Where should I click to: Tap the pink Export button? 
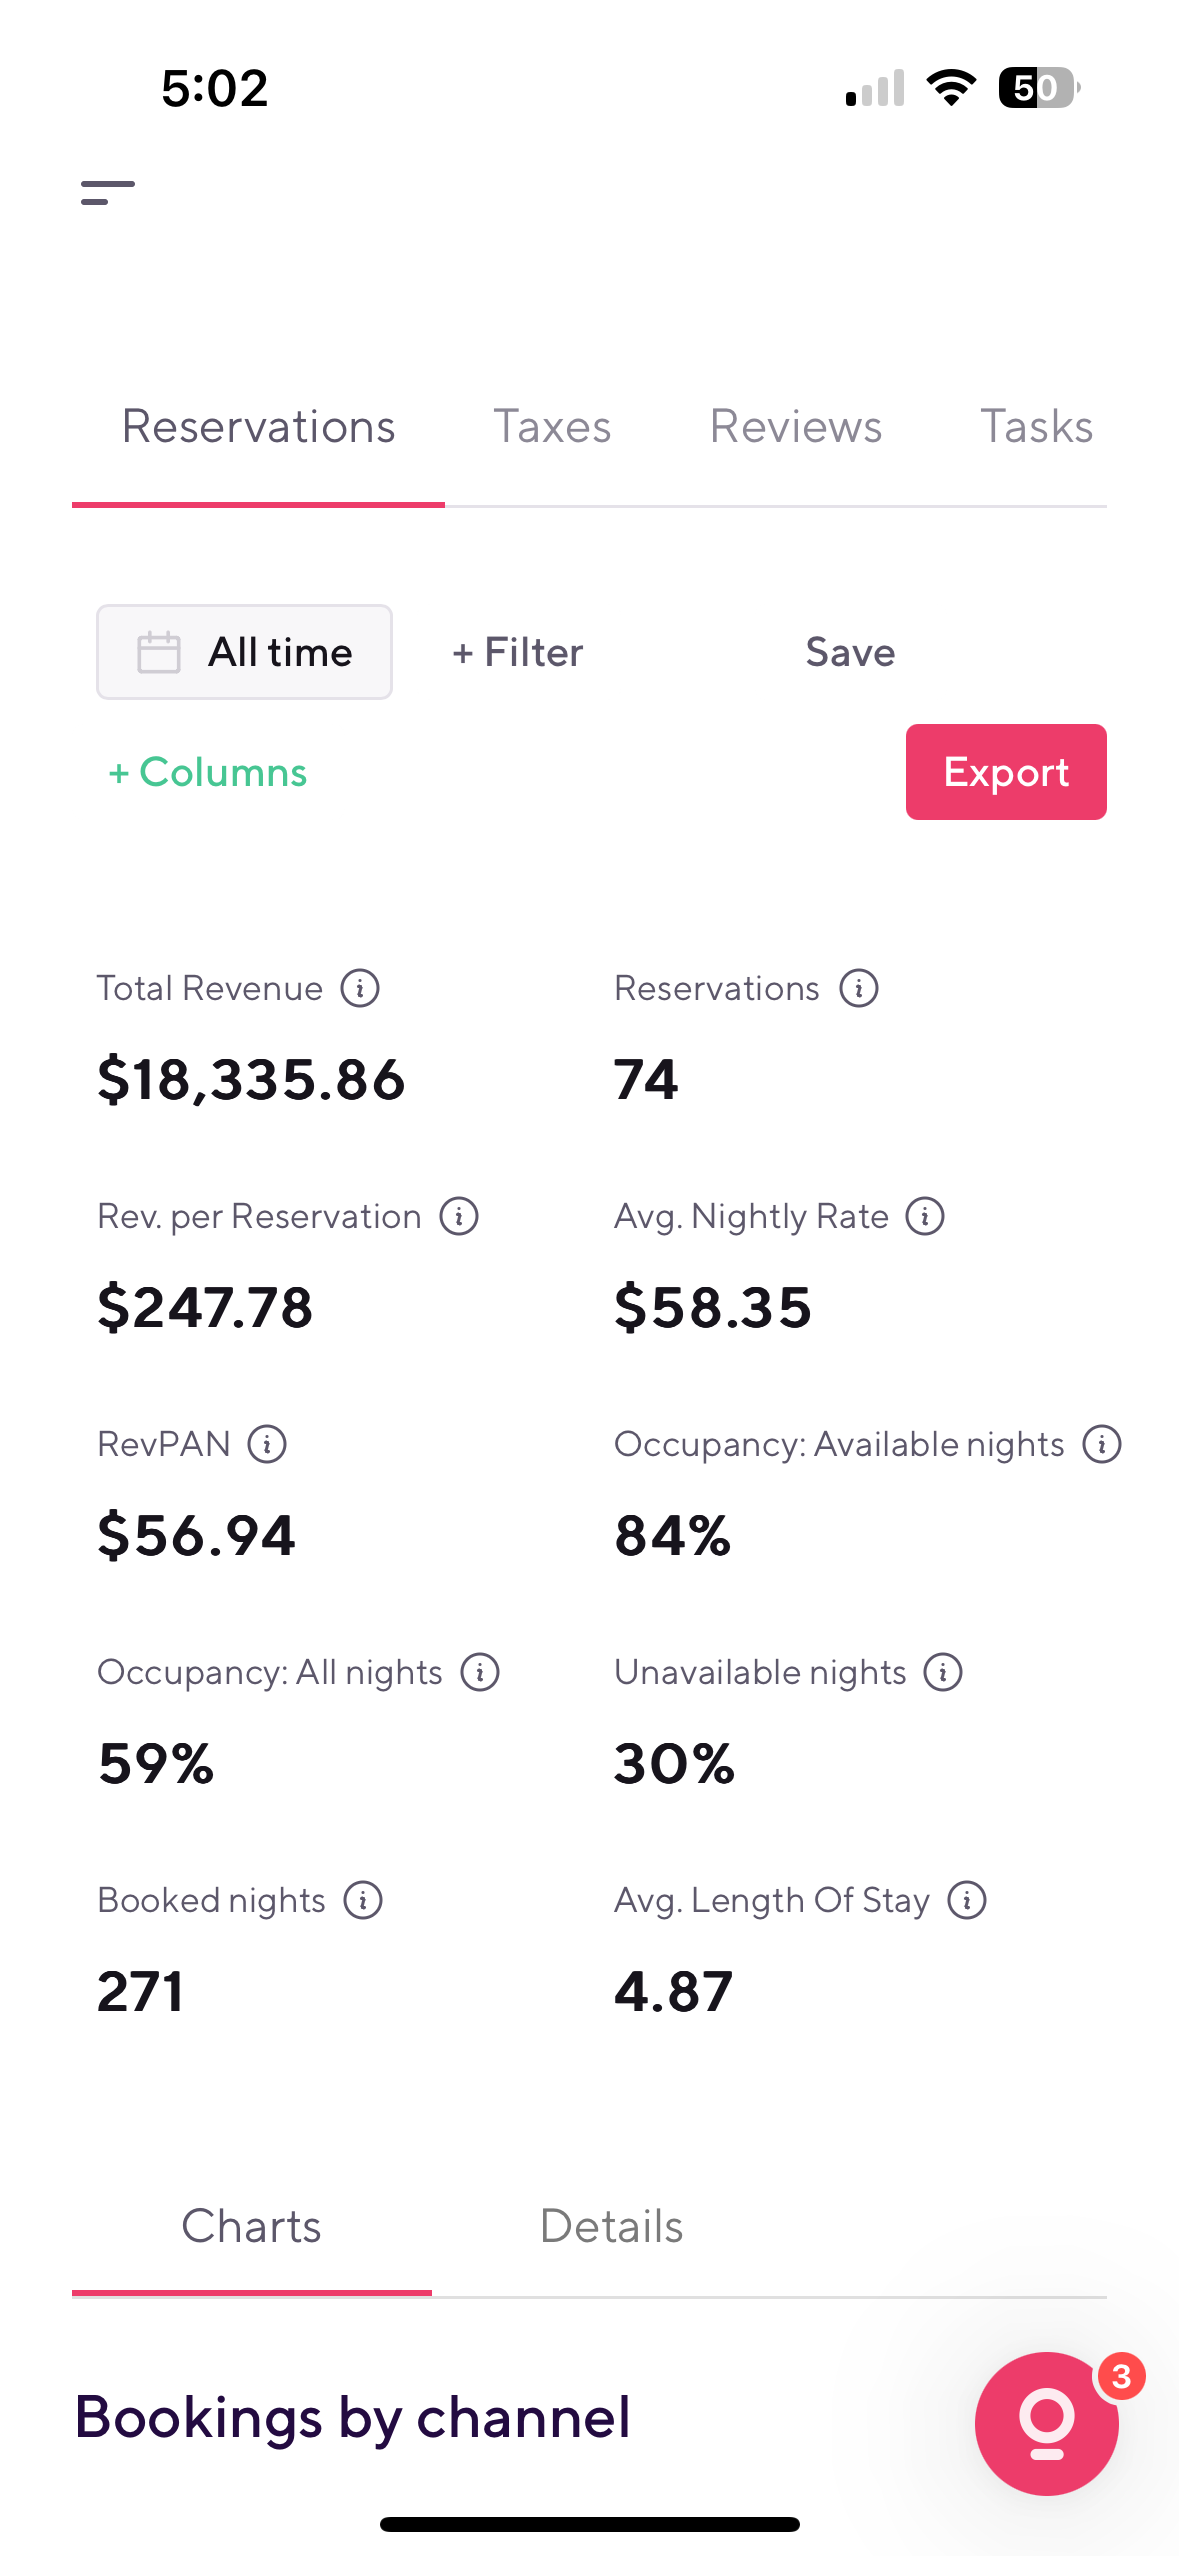1006,772
